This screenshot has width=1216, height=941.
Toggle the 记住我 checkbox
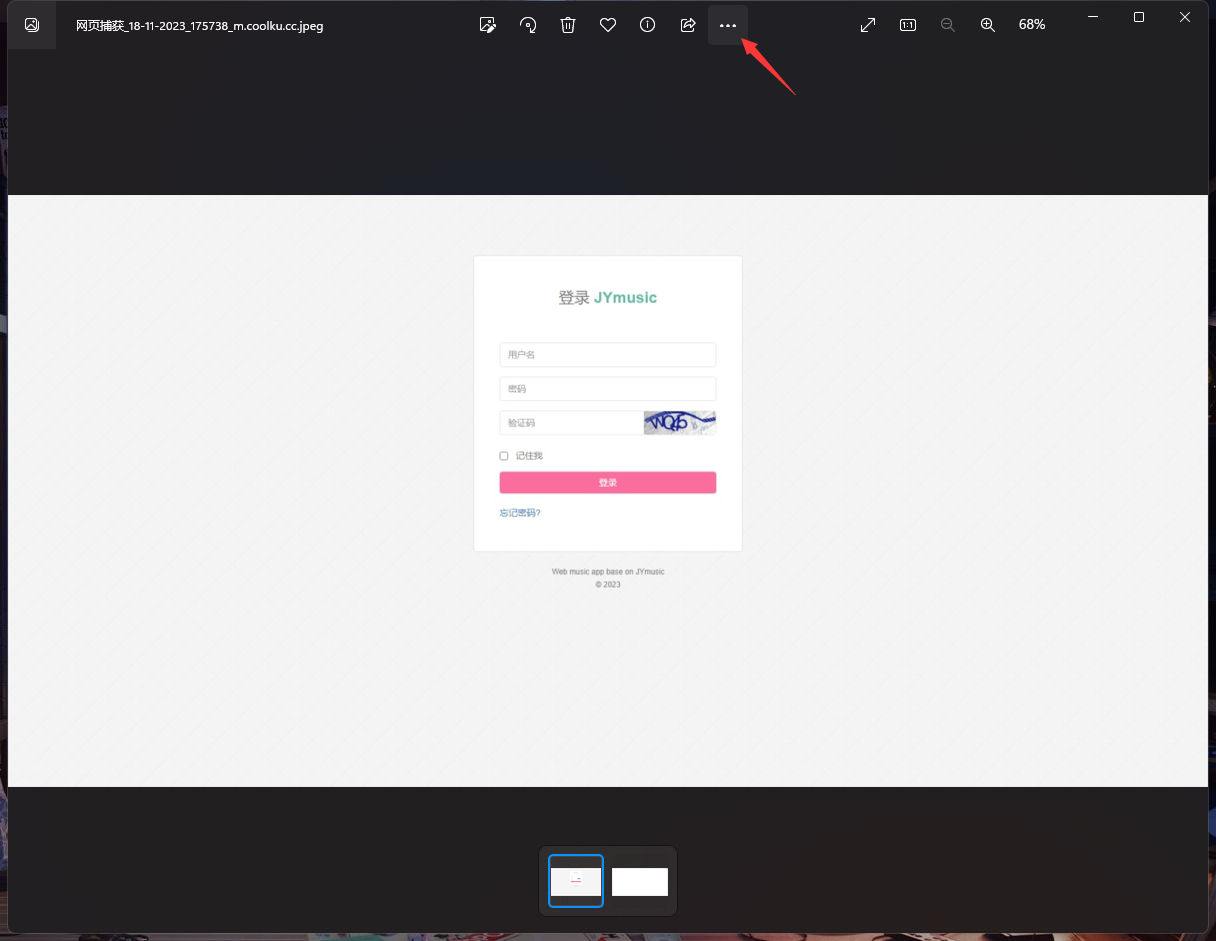pyautogui.click(x=504, y=456)
